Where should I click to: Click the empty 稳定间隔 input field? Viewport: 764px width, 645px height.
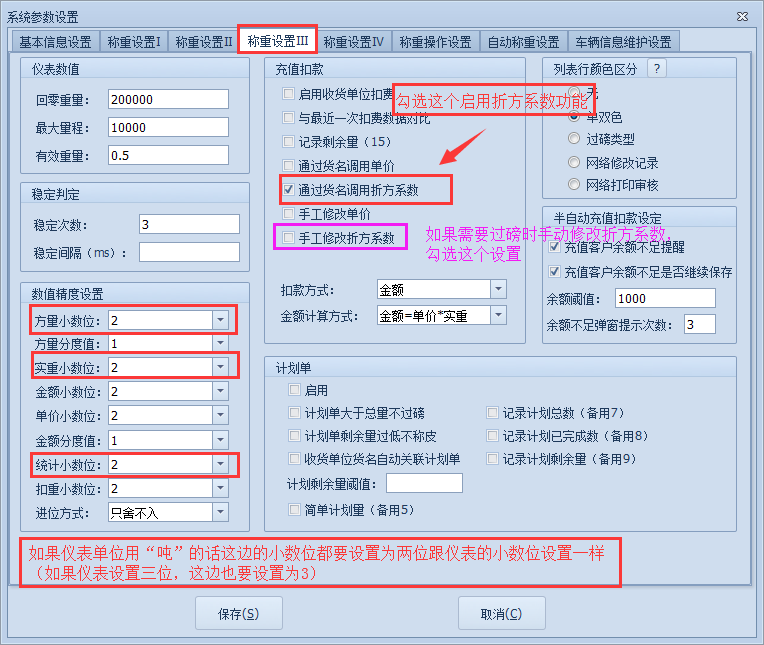[189, 252]
